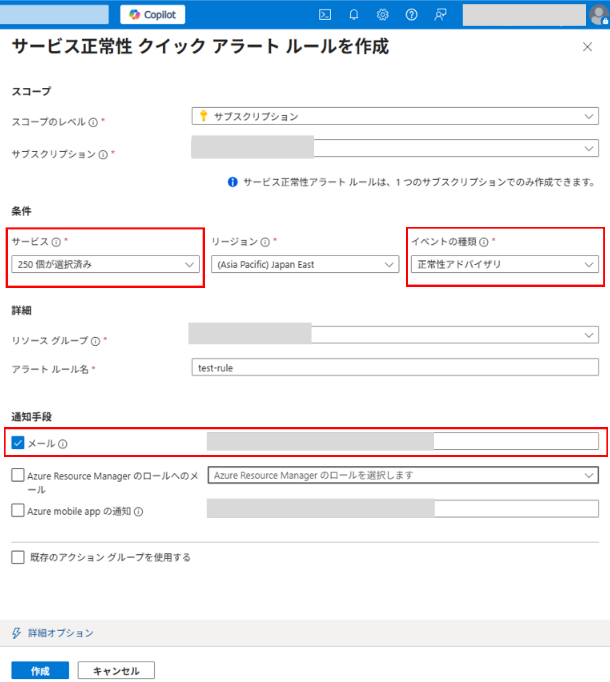Check Azure mobile app の通知 checkbox
Image resolution: width=610 pixels, height=682 pixels.
pos(18,510)
